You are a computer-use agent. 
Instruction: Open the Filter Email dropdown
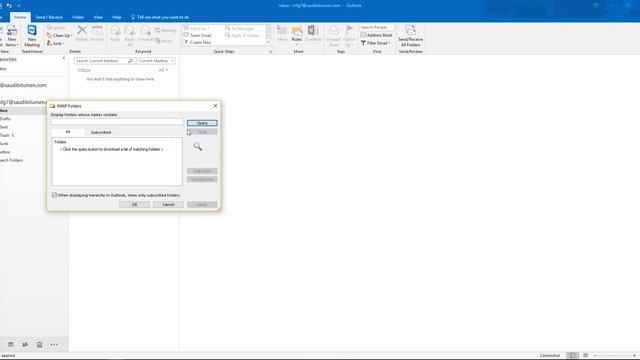pyautogui.click(x=376, y=43)
